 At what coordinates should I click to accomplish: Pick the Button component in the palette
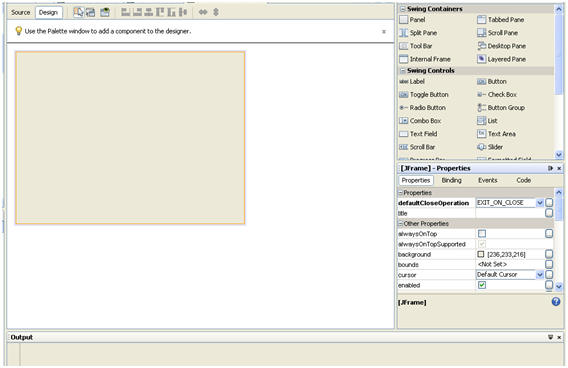pos(492,81)
